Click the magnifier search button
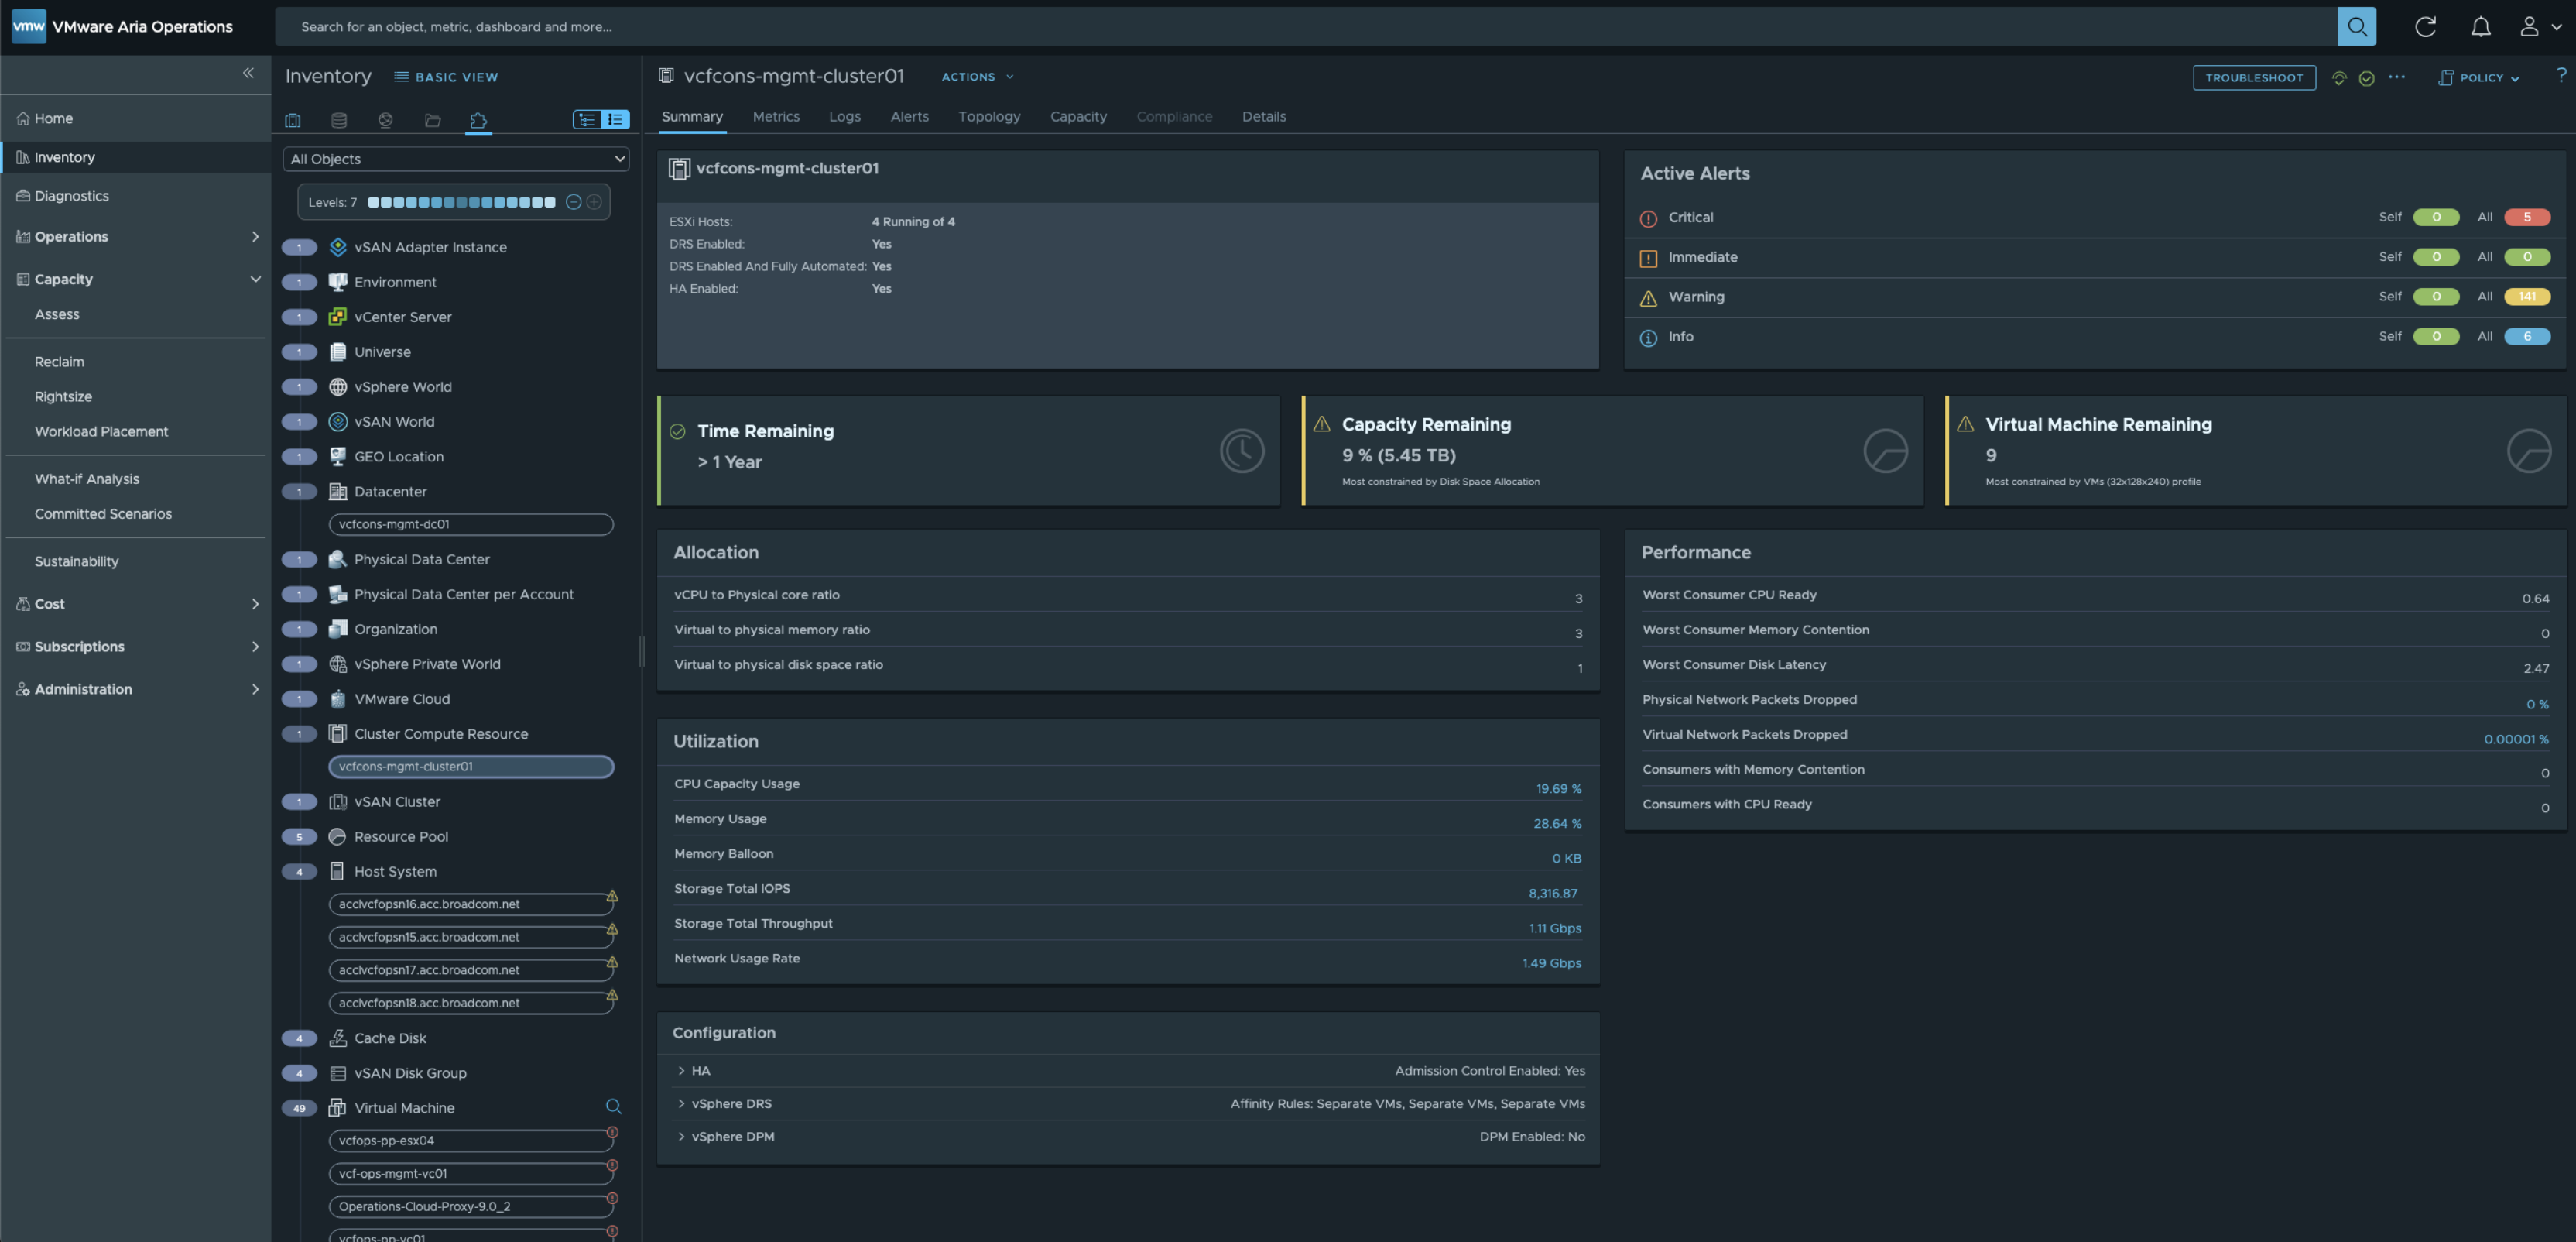 coord(2356,27)
